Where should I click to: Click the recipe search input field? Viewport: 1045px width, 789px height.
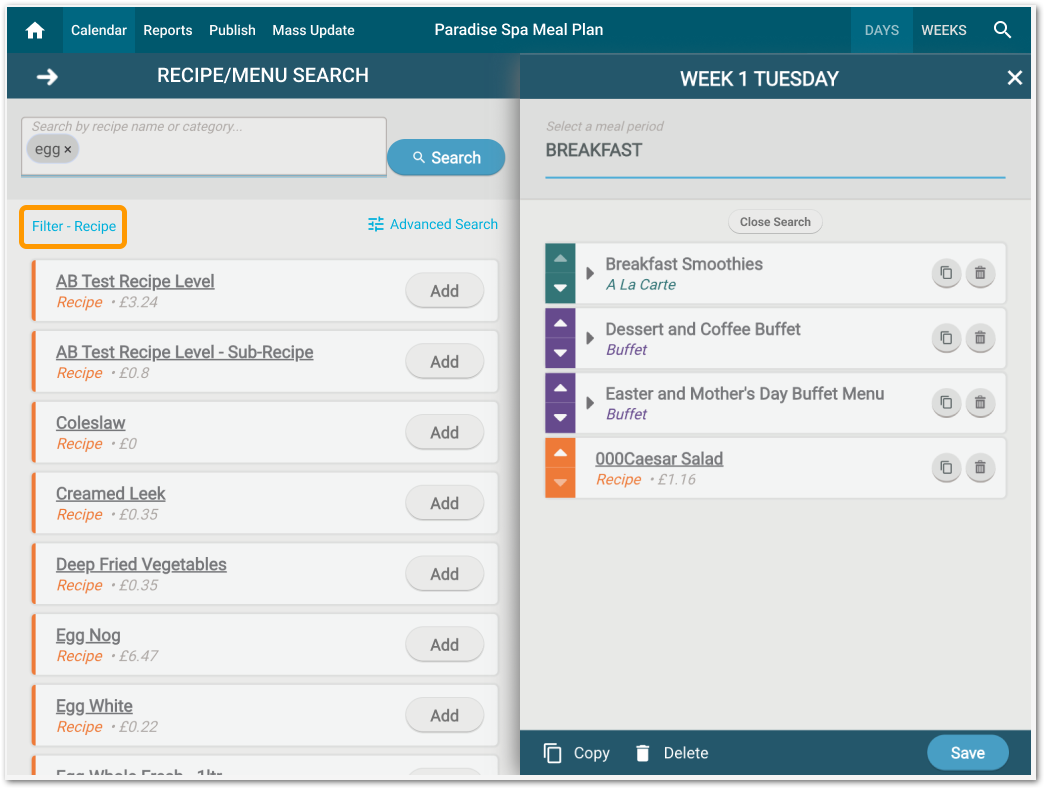coord(230,150)
